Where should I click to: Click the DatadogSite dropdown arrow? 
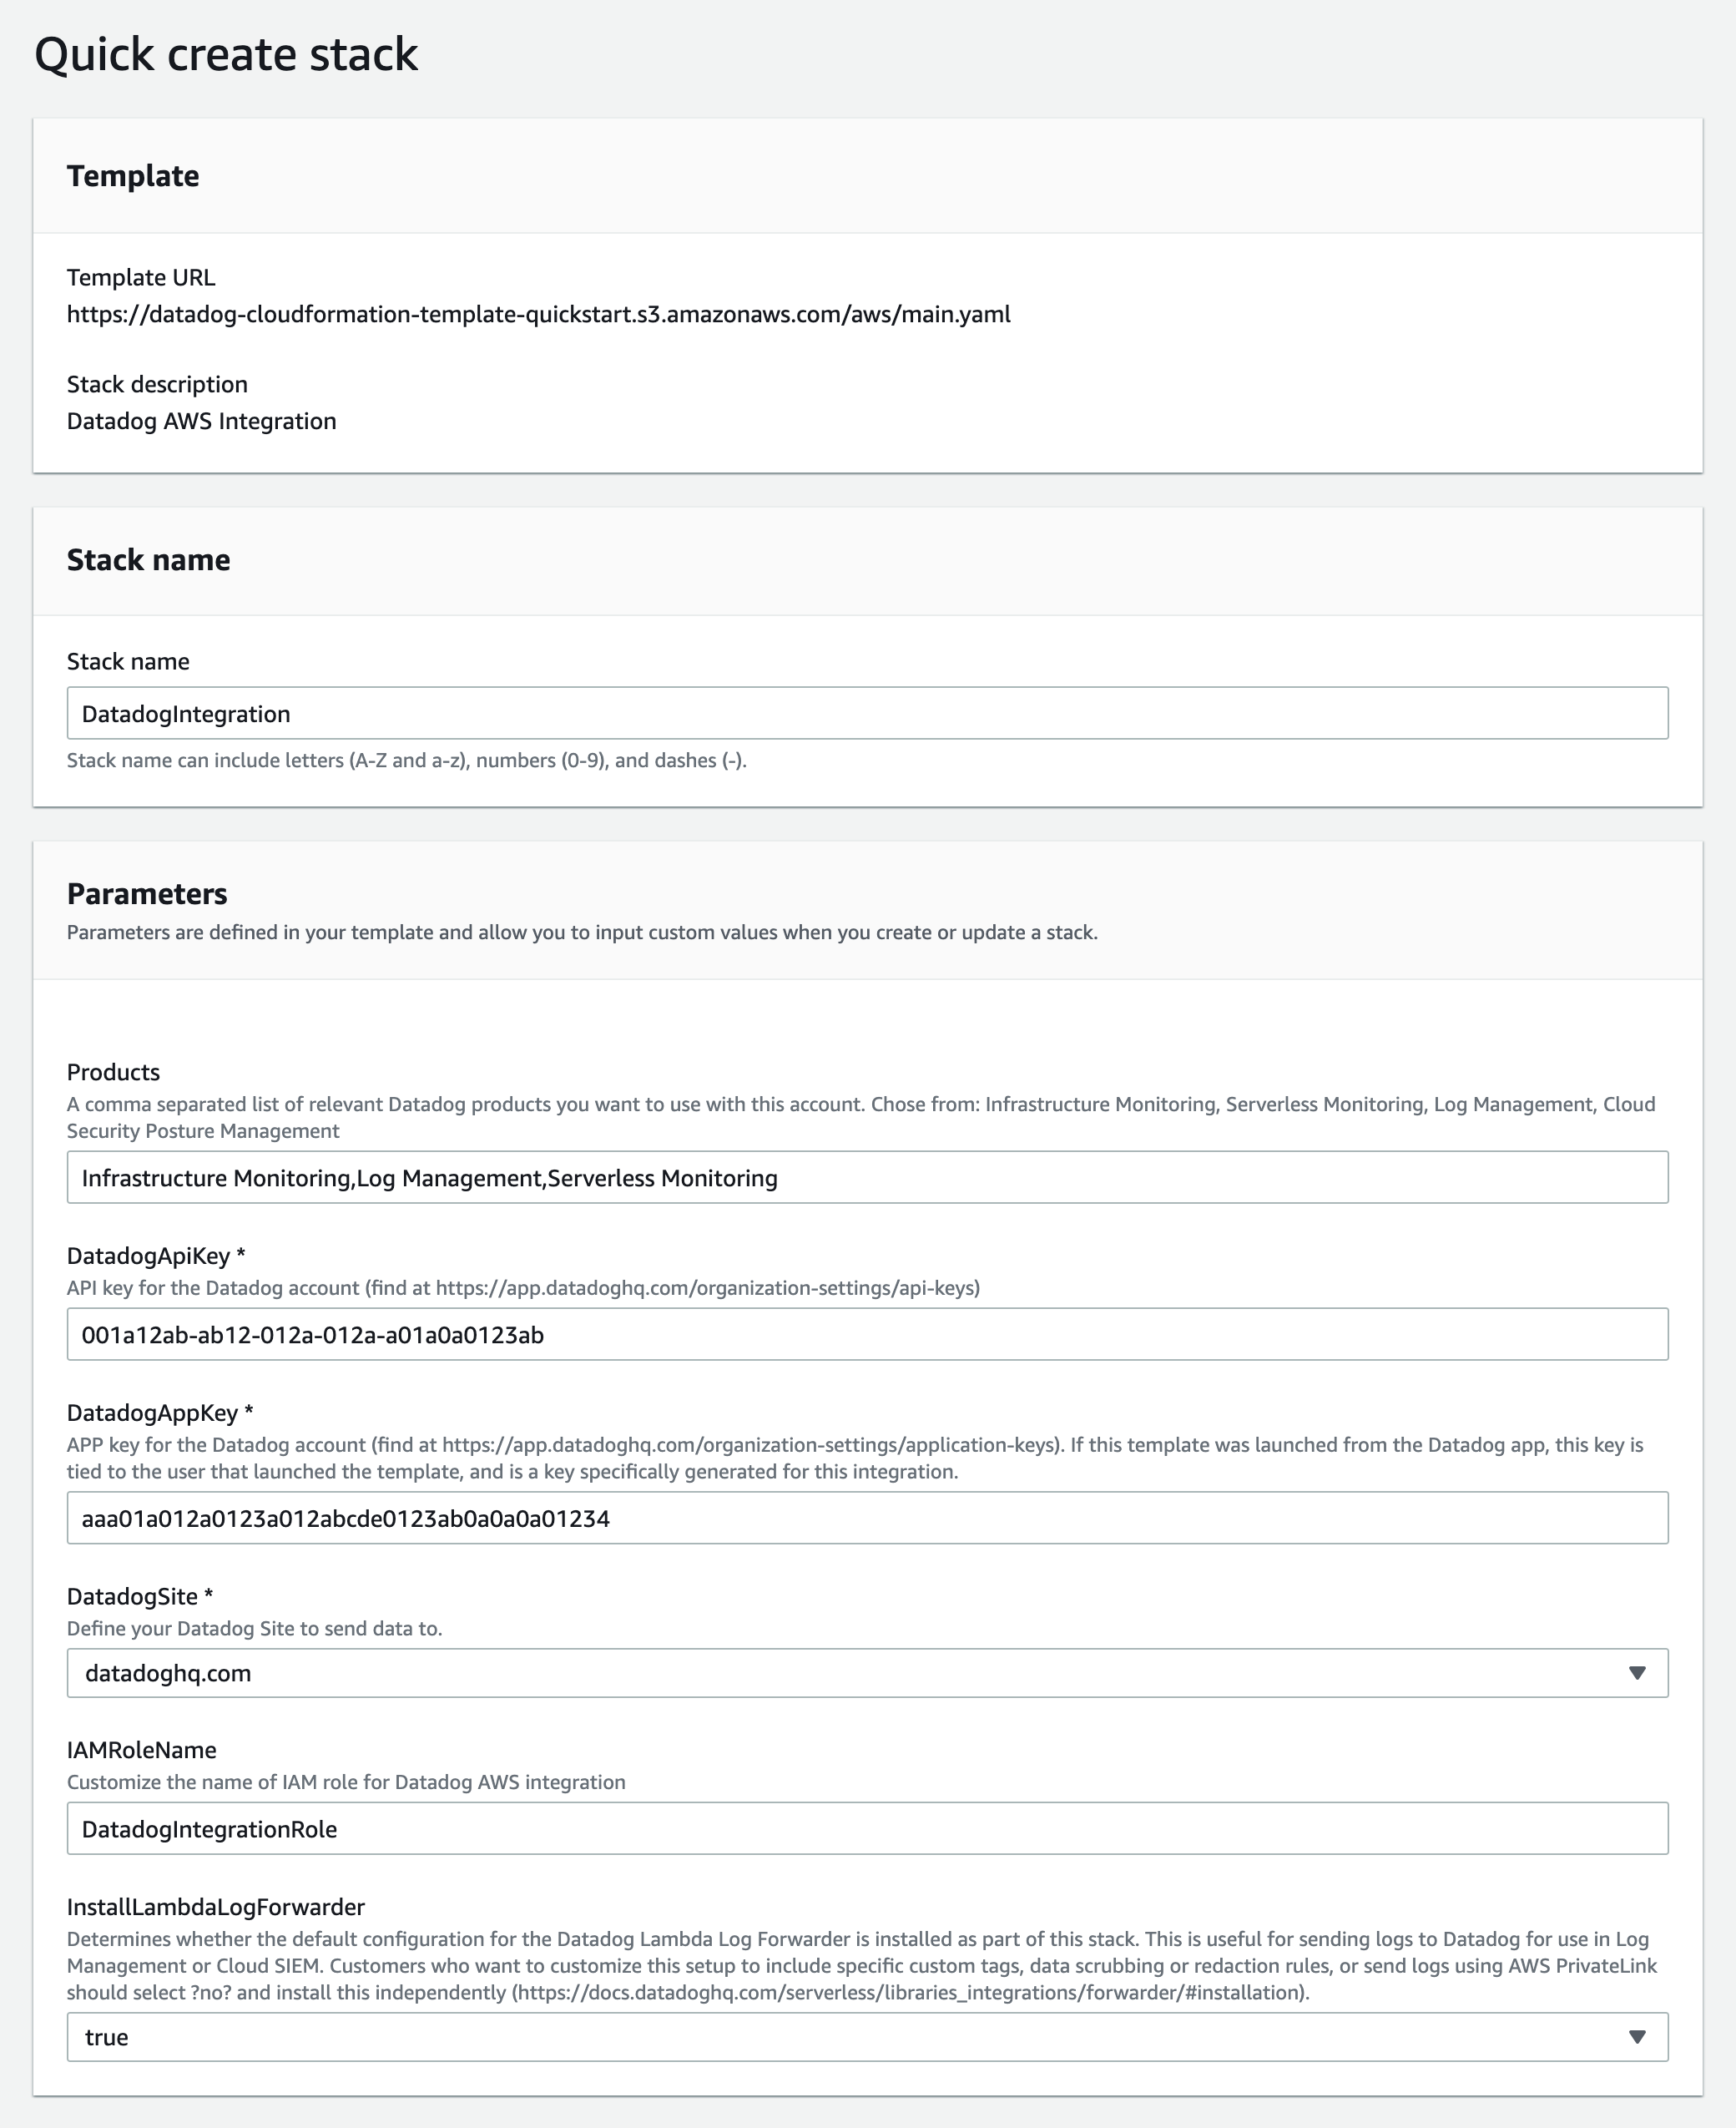1639,1672
